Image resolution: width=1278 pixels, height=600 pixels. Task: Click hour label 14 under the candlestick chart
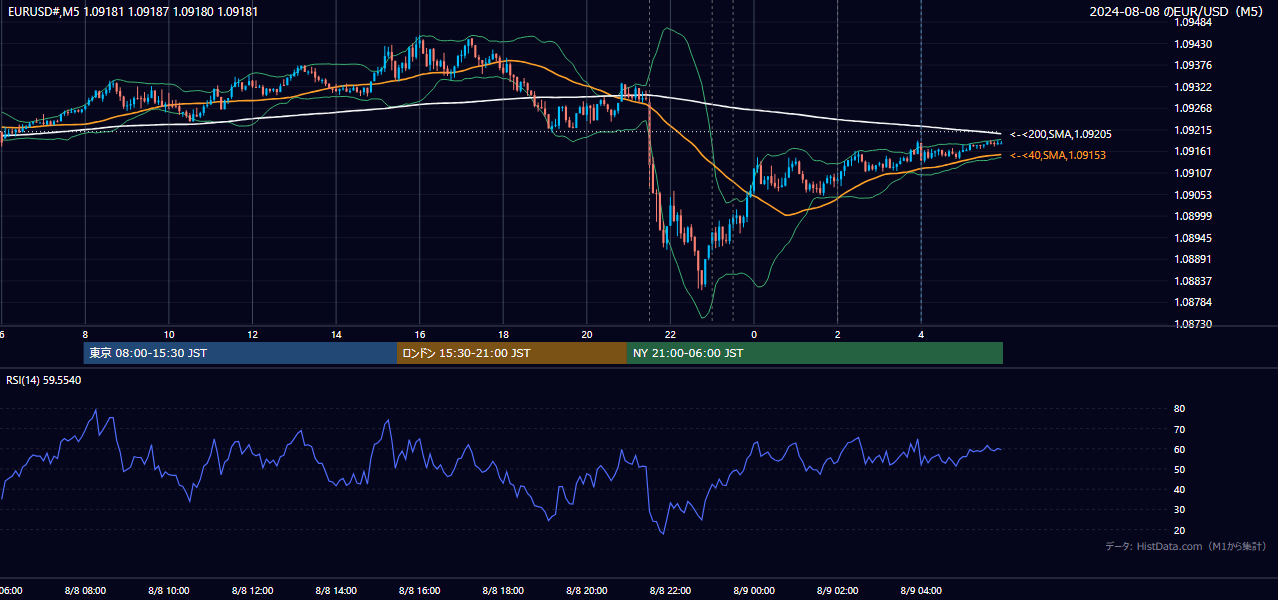point(336,334)
